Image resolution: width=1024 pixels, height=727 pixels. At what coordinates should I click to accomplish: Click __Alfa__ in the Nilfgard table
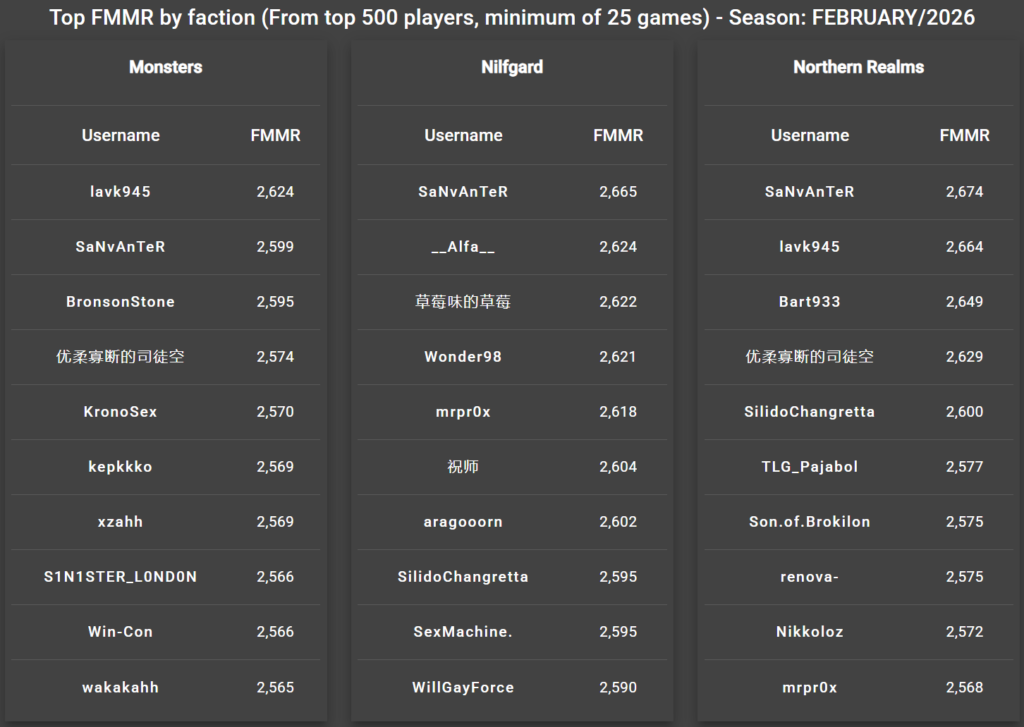point(463,246)
